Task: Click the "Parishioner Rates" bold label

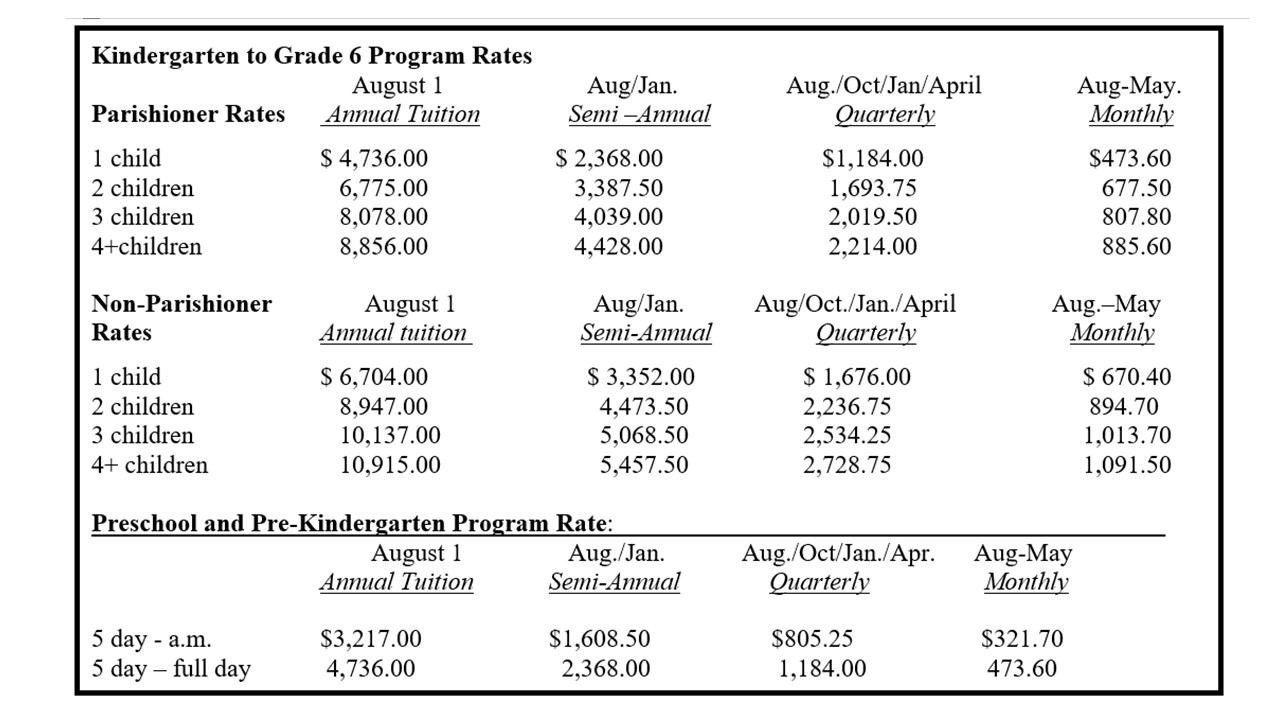Action: coord(188,115)
